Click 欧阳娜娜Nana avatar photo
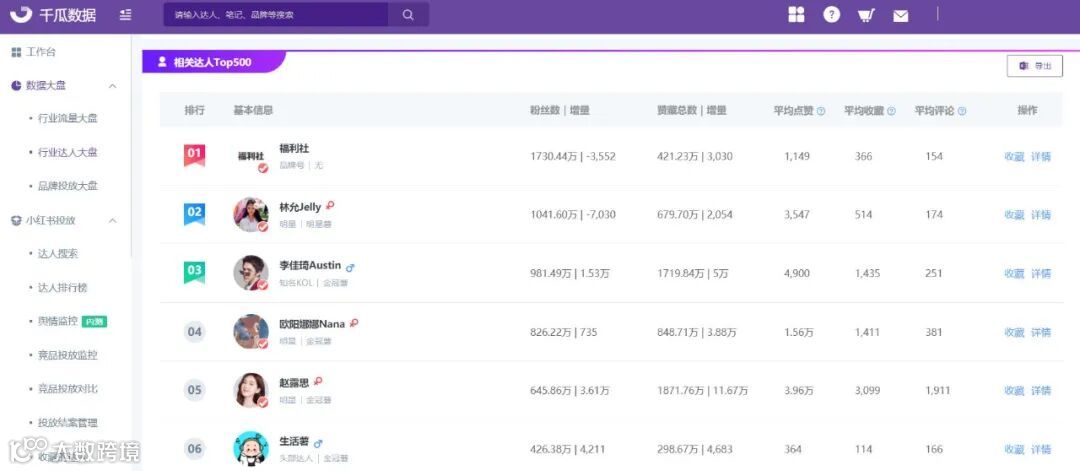The image size is (1080, 471). click(251, 332)
